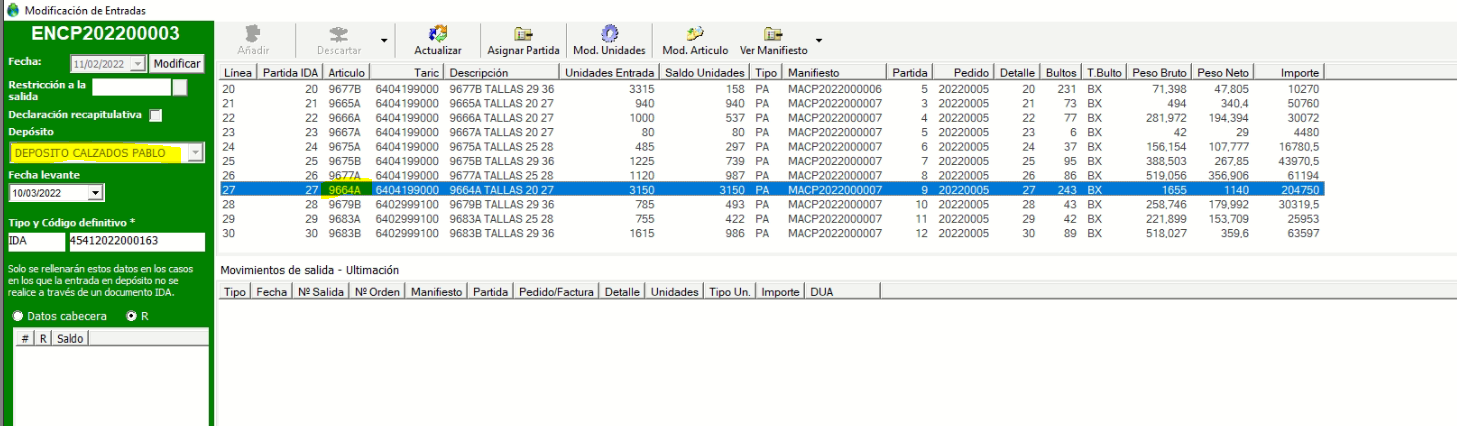This screenshot has height=426, width=1457.
Task: Click the small button beside Restricción field
Action: [x=180, y=87]
